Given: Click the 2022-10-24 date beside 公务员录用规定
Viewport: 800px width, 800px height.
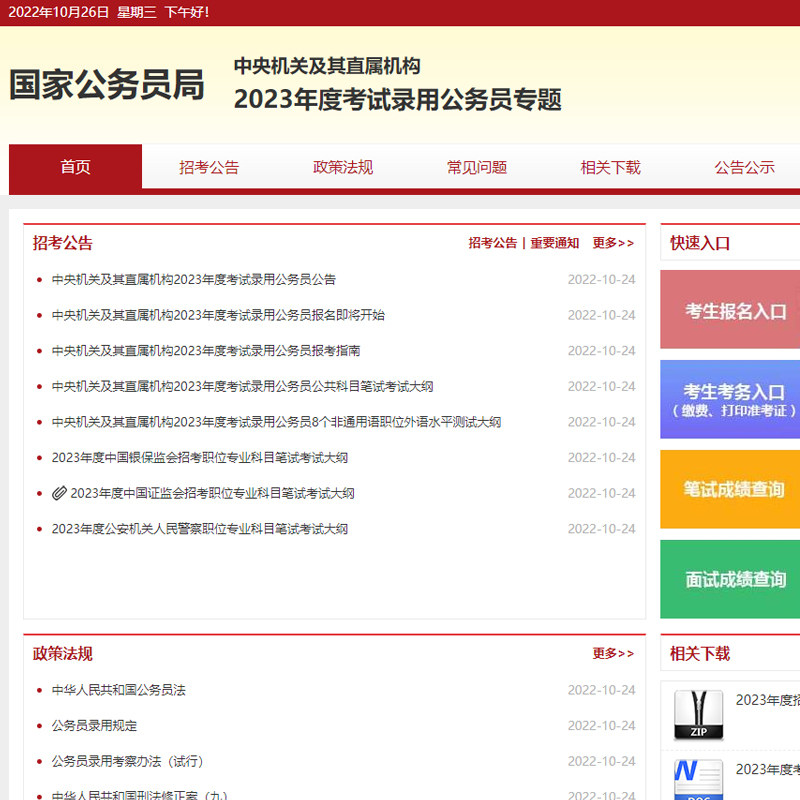Looking at the screenshot, I should [x=602, y=726].
